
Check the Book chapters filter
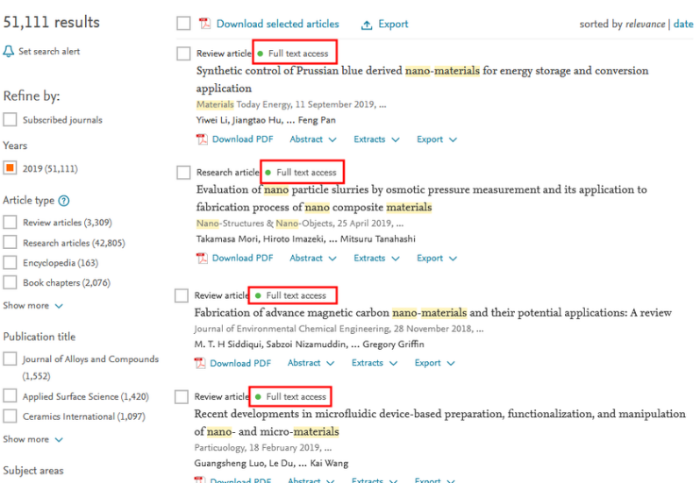[x=10, y=282]
